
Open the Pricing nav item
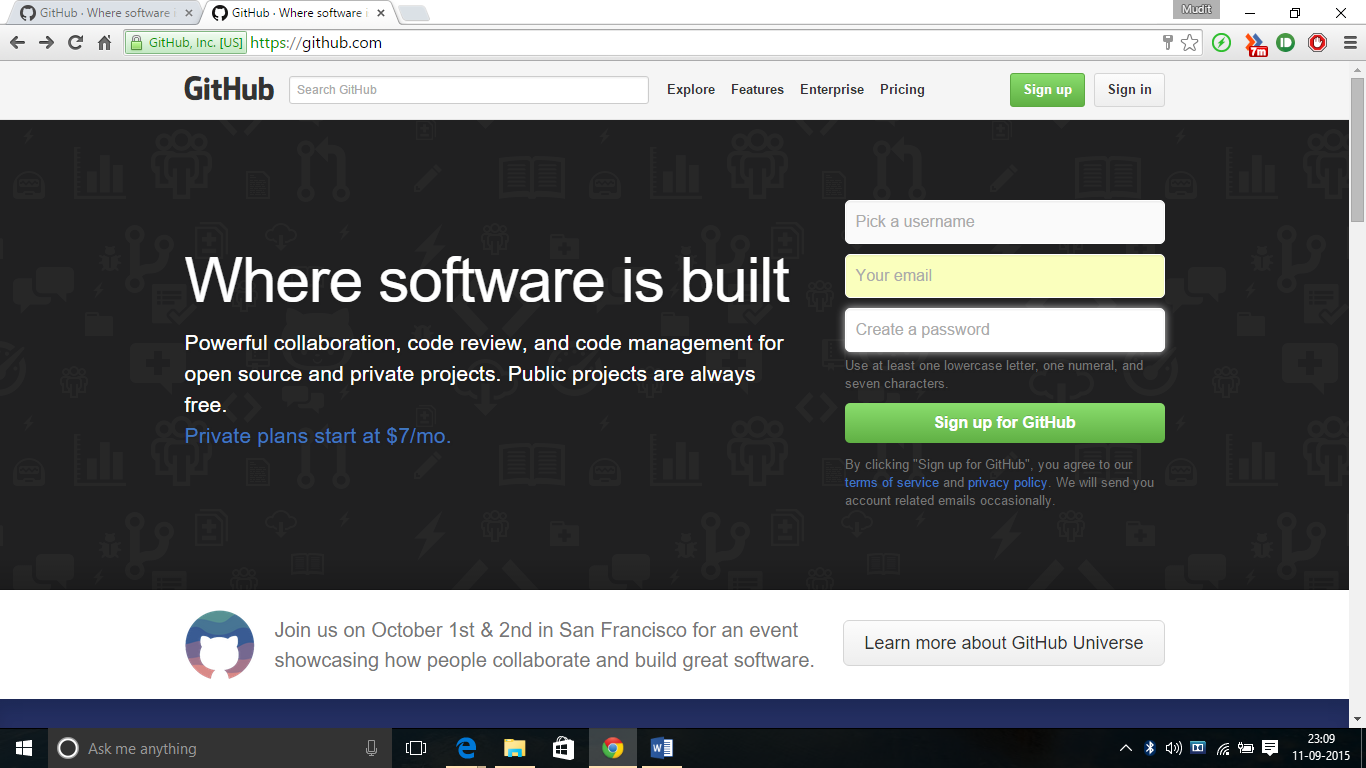[x=902, y=89]
